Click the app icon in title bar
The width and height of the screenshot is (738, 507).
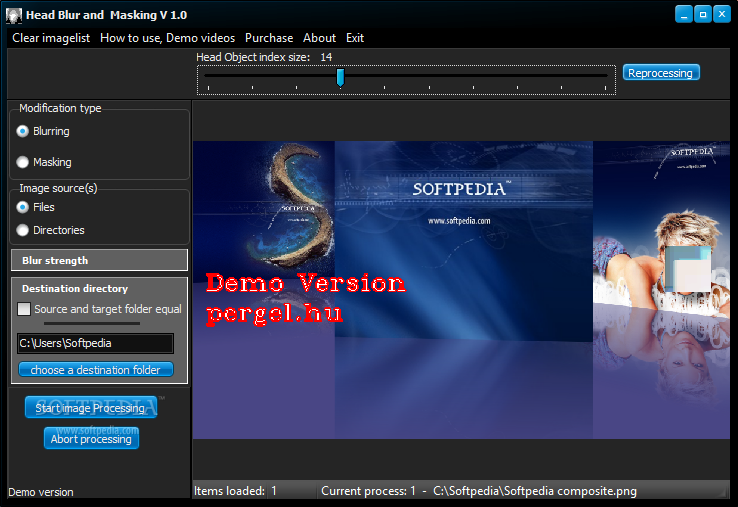14,15
